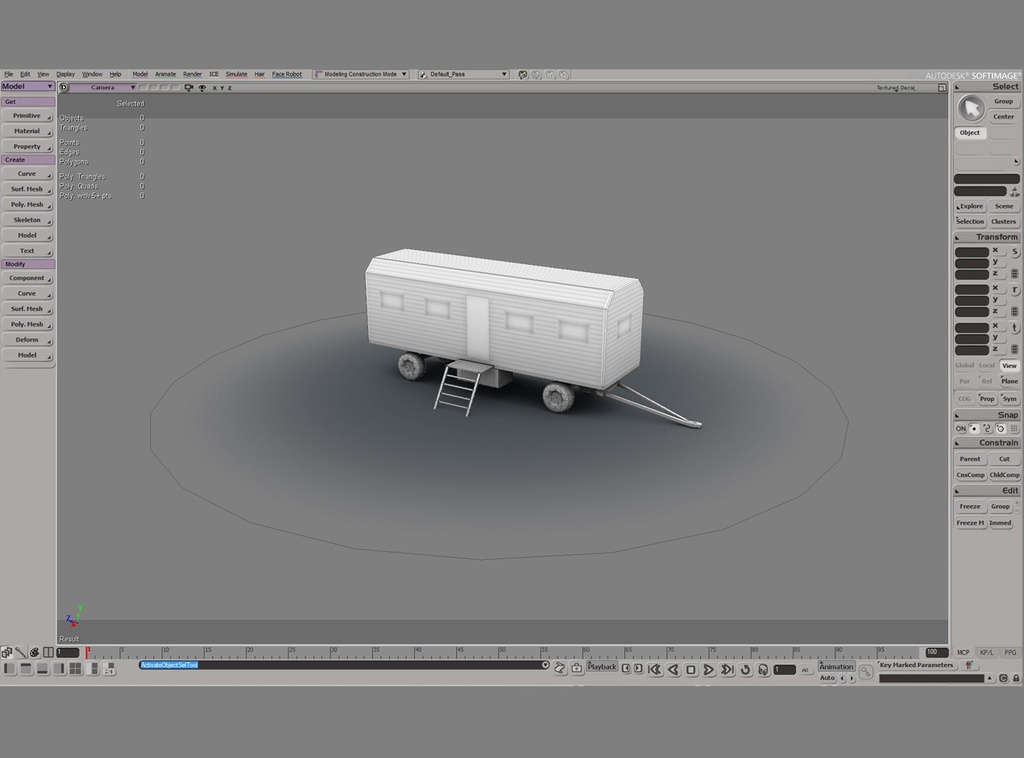Click the camera icon in the viewport toolbar
The width and height of the screenshot is (1024, 758).
click(x=188, y=88)
